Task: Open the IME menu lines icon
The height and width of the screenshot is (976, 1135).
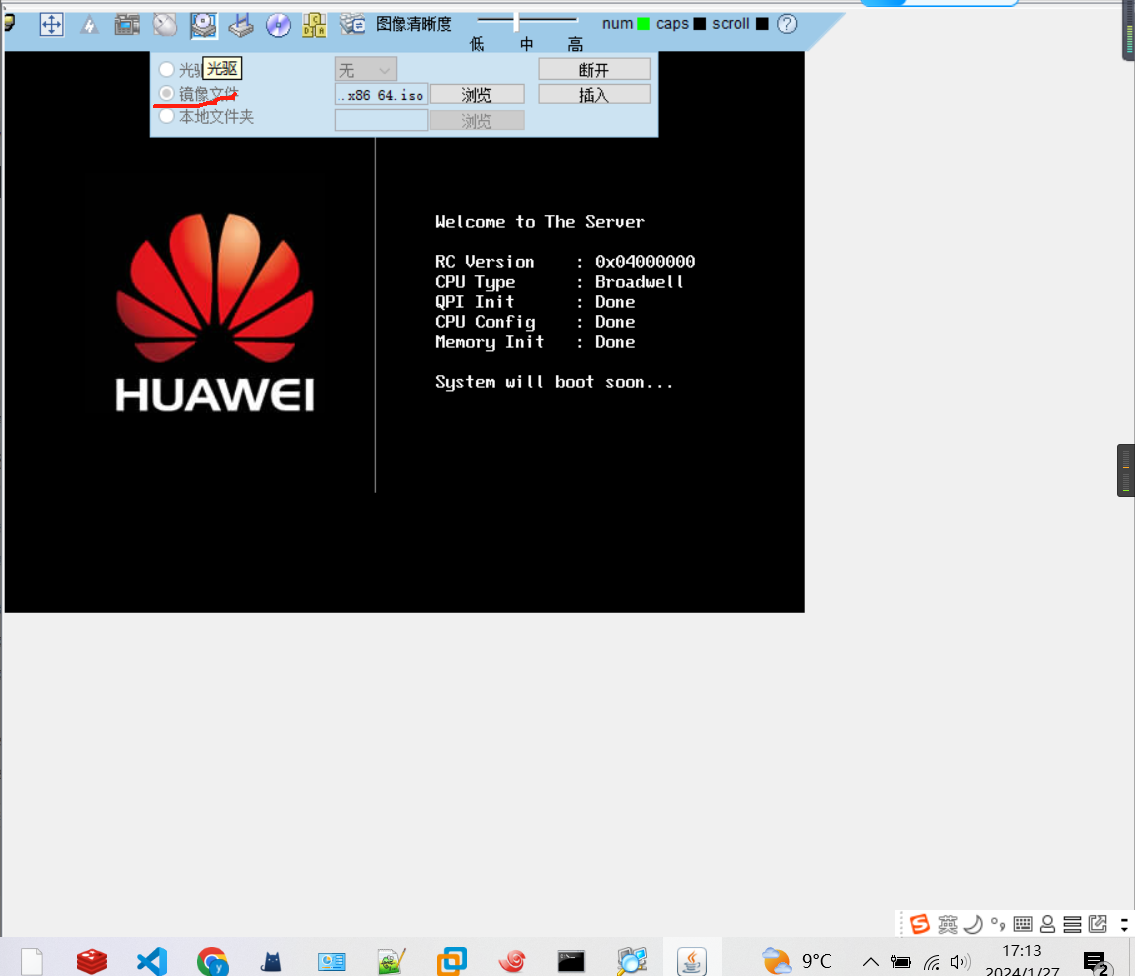Action: (x=1072, y=925)
